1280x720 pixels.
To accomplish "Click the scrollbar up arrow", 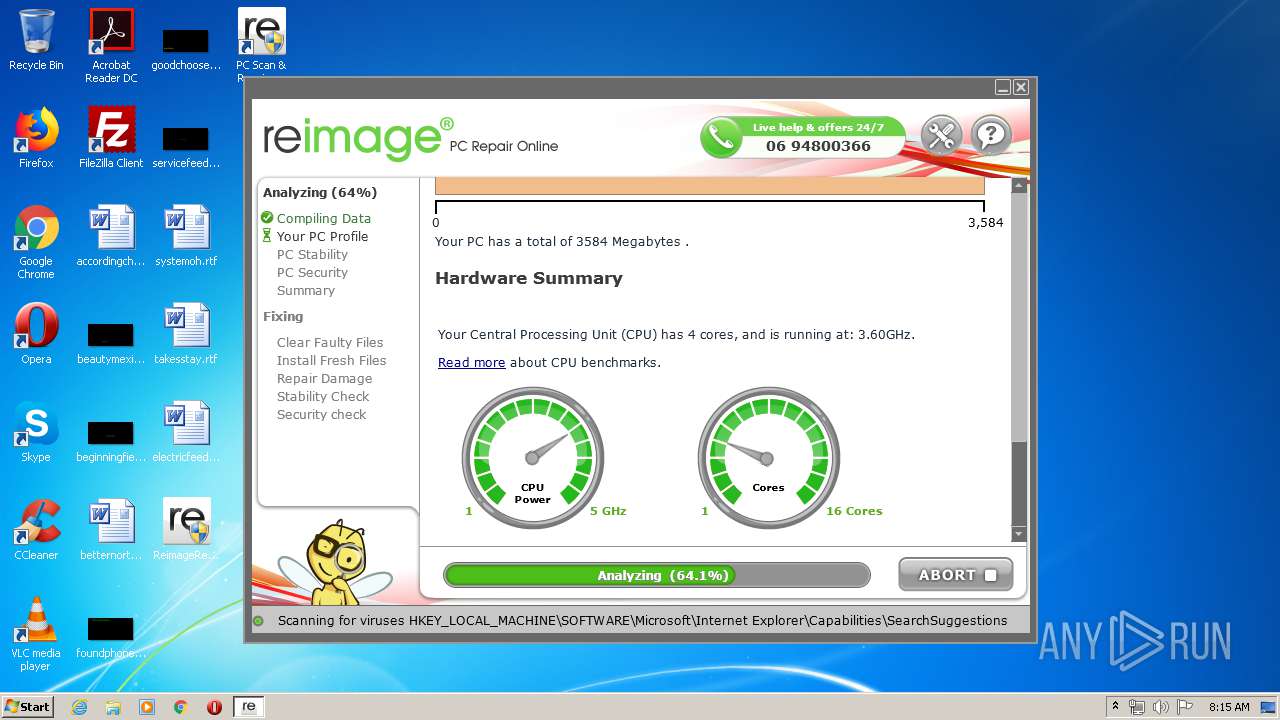I will pos(1019,185).
